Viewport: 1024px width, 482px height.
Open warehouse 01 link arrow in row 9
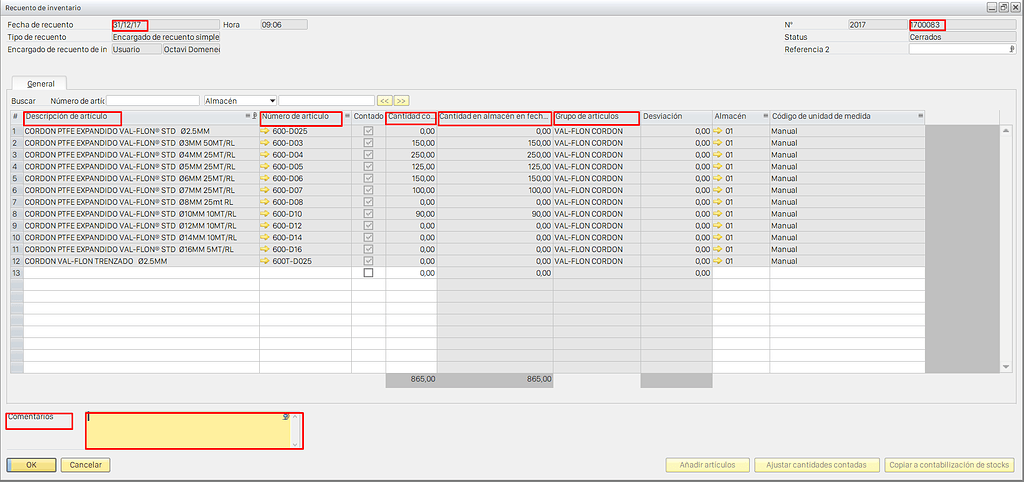[718, 225]
